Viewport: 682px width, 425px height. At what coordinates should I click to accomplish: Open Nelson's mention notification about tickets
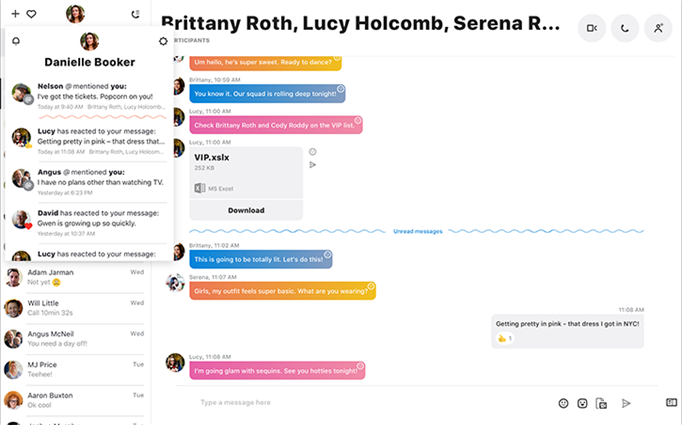tap(89, 96)
